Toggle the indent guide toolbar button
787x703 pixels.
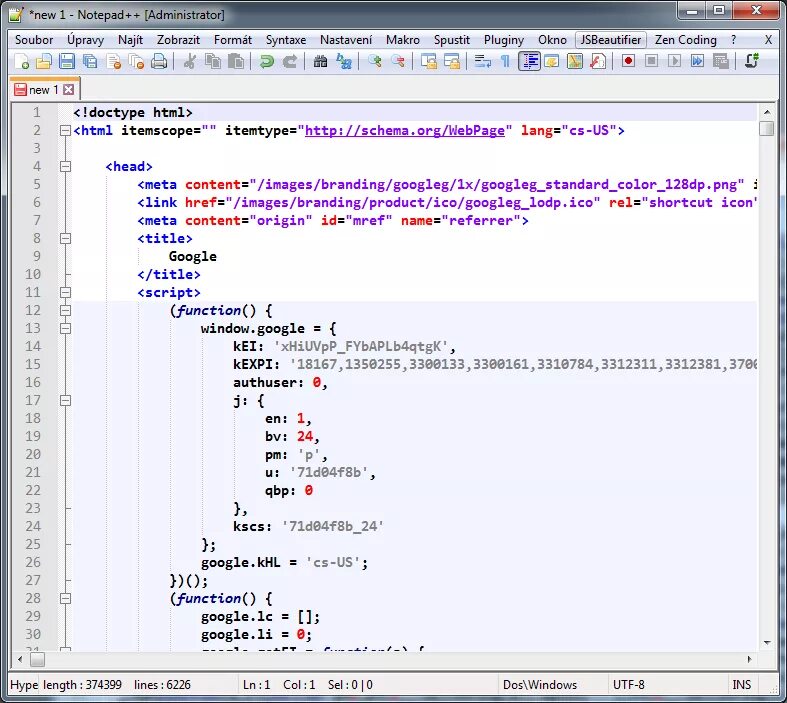coord(530,61)
